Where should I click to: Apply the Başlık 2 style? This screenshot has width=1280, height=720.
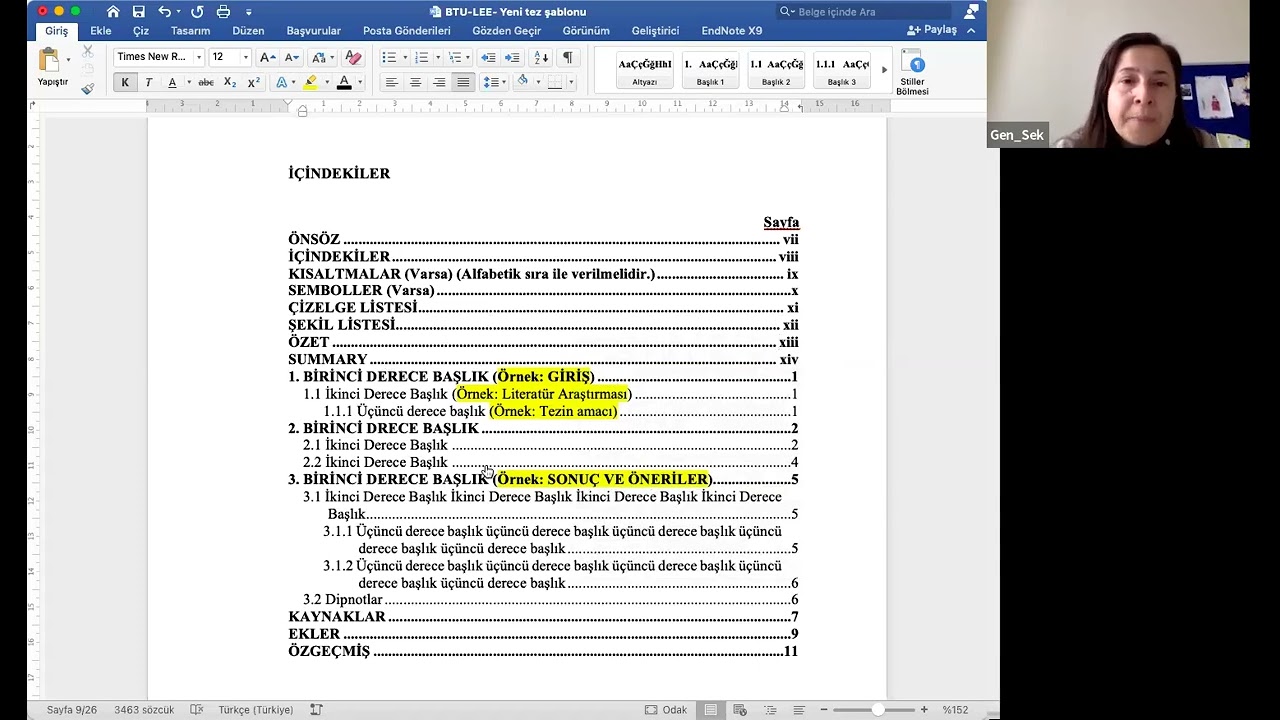(x=776, y=70)
